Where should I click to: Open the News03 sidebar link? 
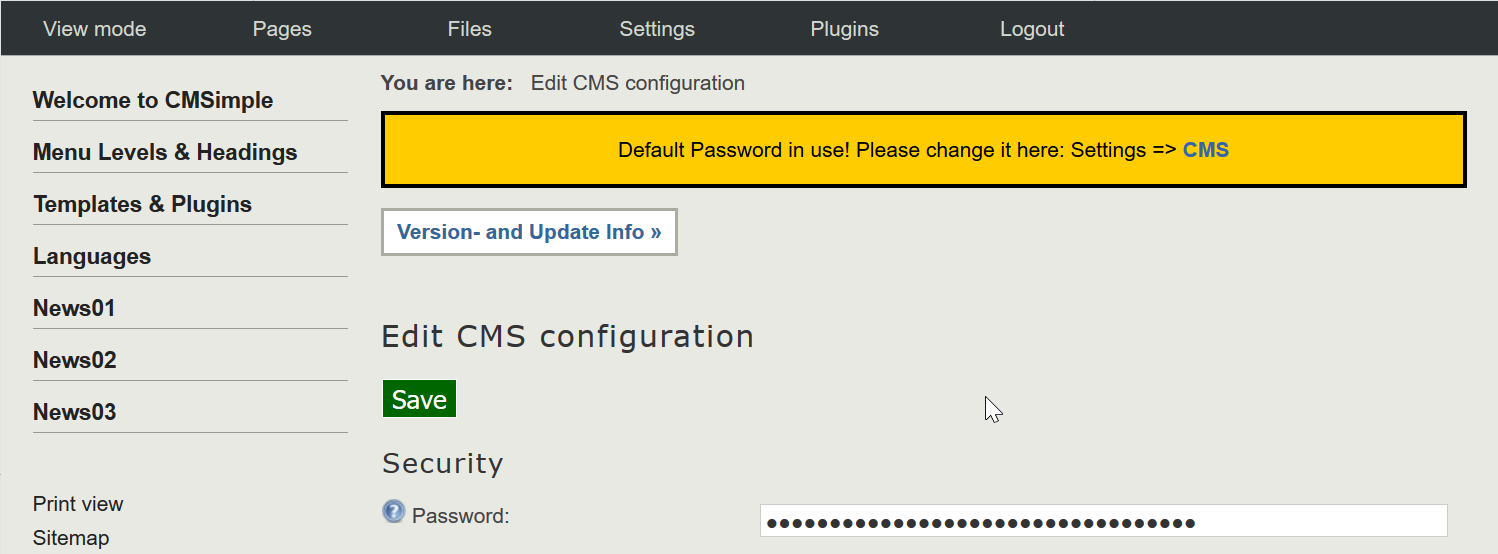pyautogui.click(x=74, y=412)
